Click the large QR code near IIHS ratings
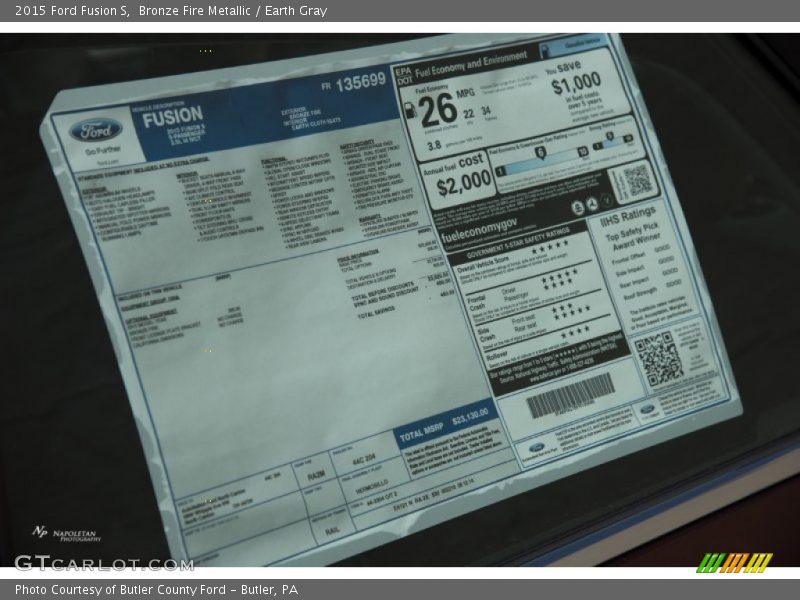 (x=659, y=359)
